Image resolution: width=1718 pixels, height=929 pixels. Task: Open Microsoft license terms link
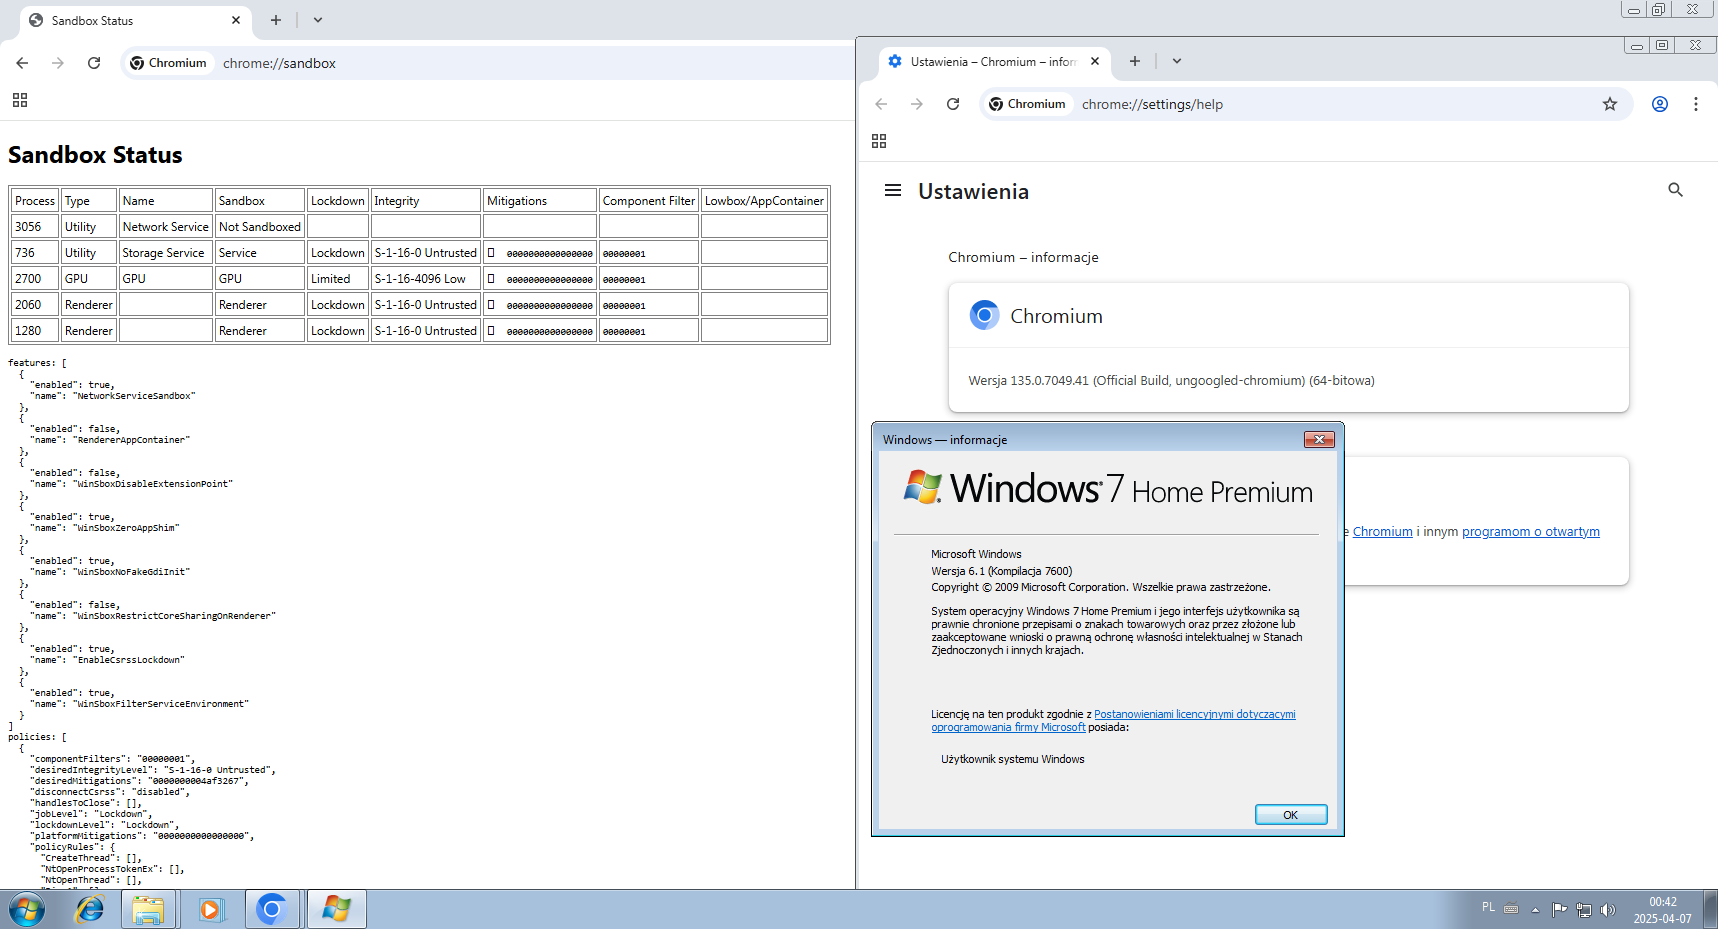(1194, 714)
